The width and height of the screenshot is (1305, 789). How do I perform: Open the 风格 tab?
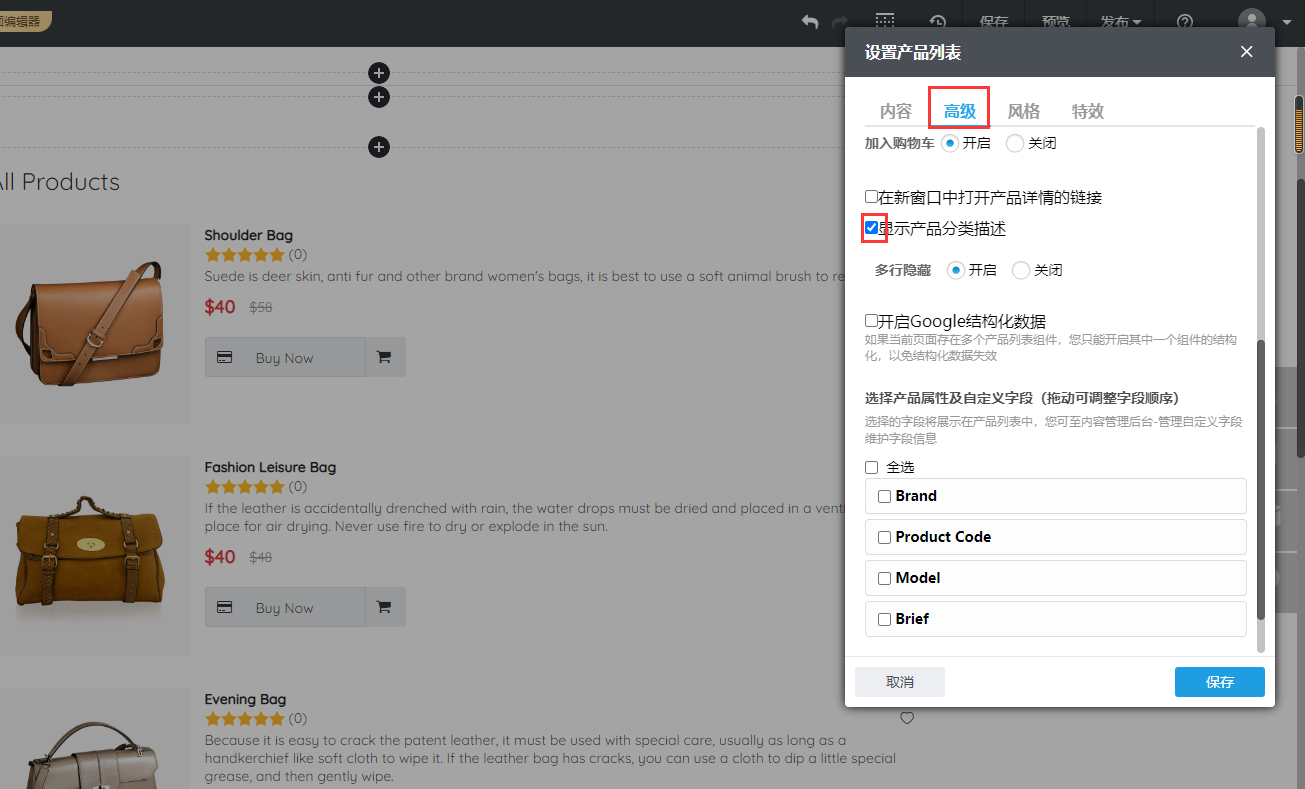(x=1023, y=111)
